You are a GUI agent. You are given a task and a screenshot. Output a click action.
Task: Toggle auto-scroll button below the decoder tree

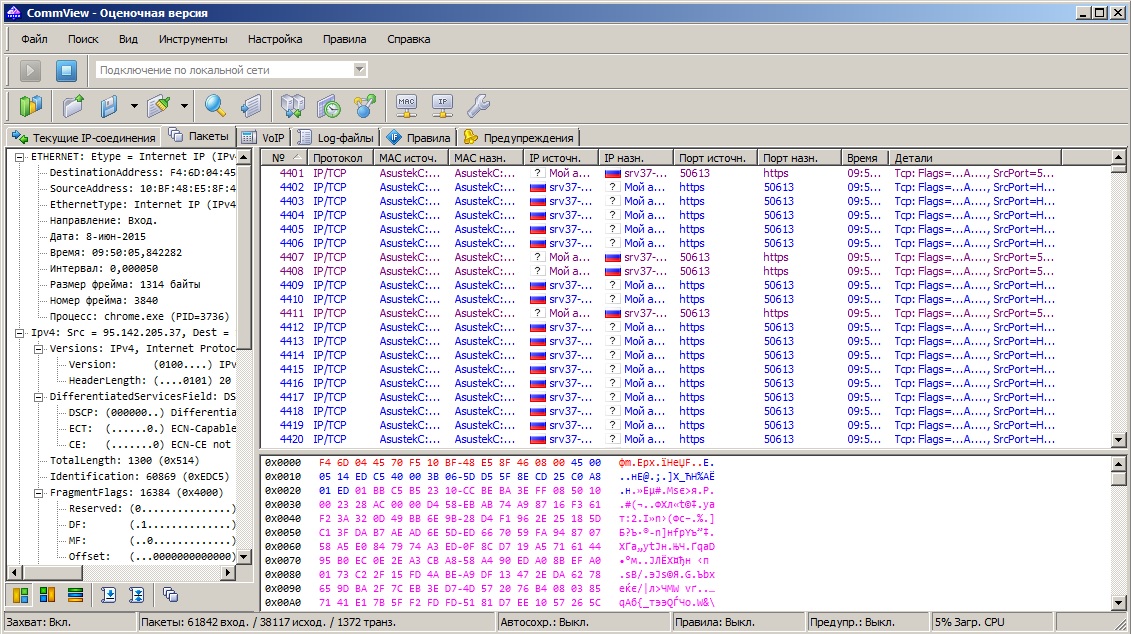109,595
